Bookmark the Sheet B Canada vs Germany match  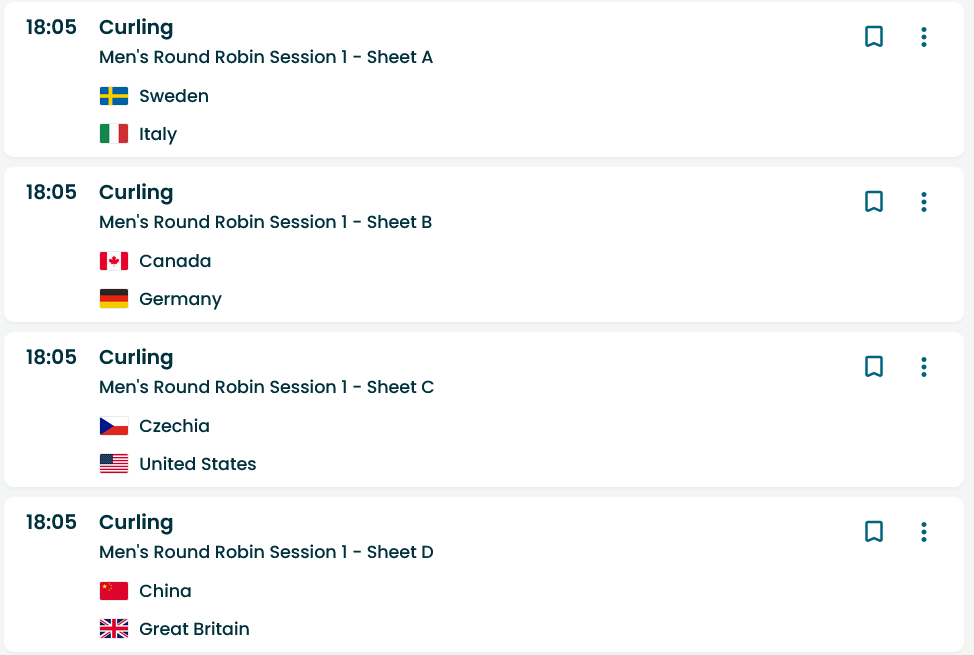874,201
